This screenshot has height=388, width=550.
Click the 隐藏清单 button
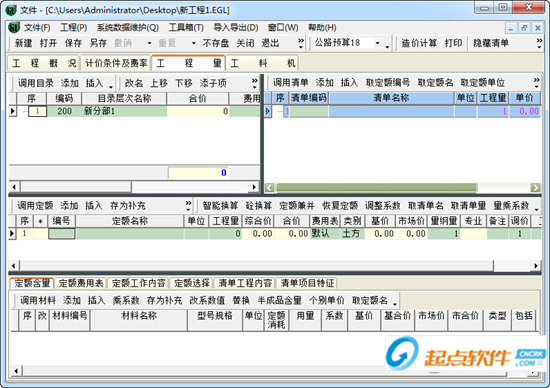tap(491, 43)
